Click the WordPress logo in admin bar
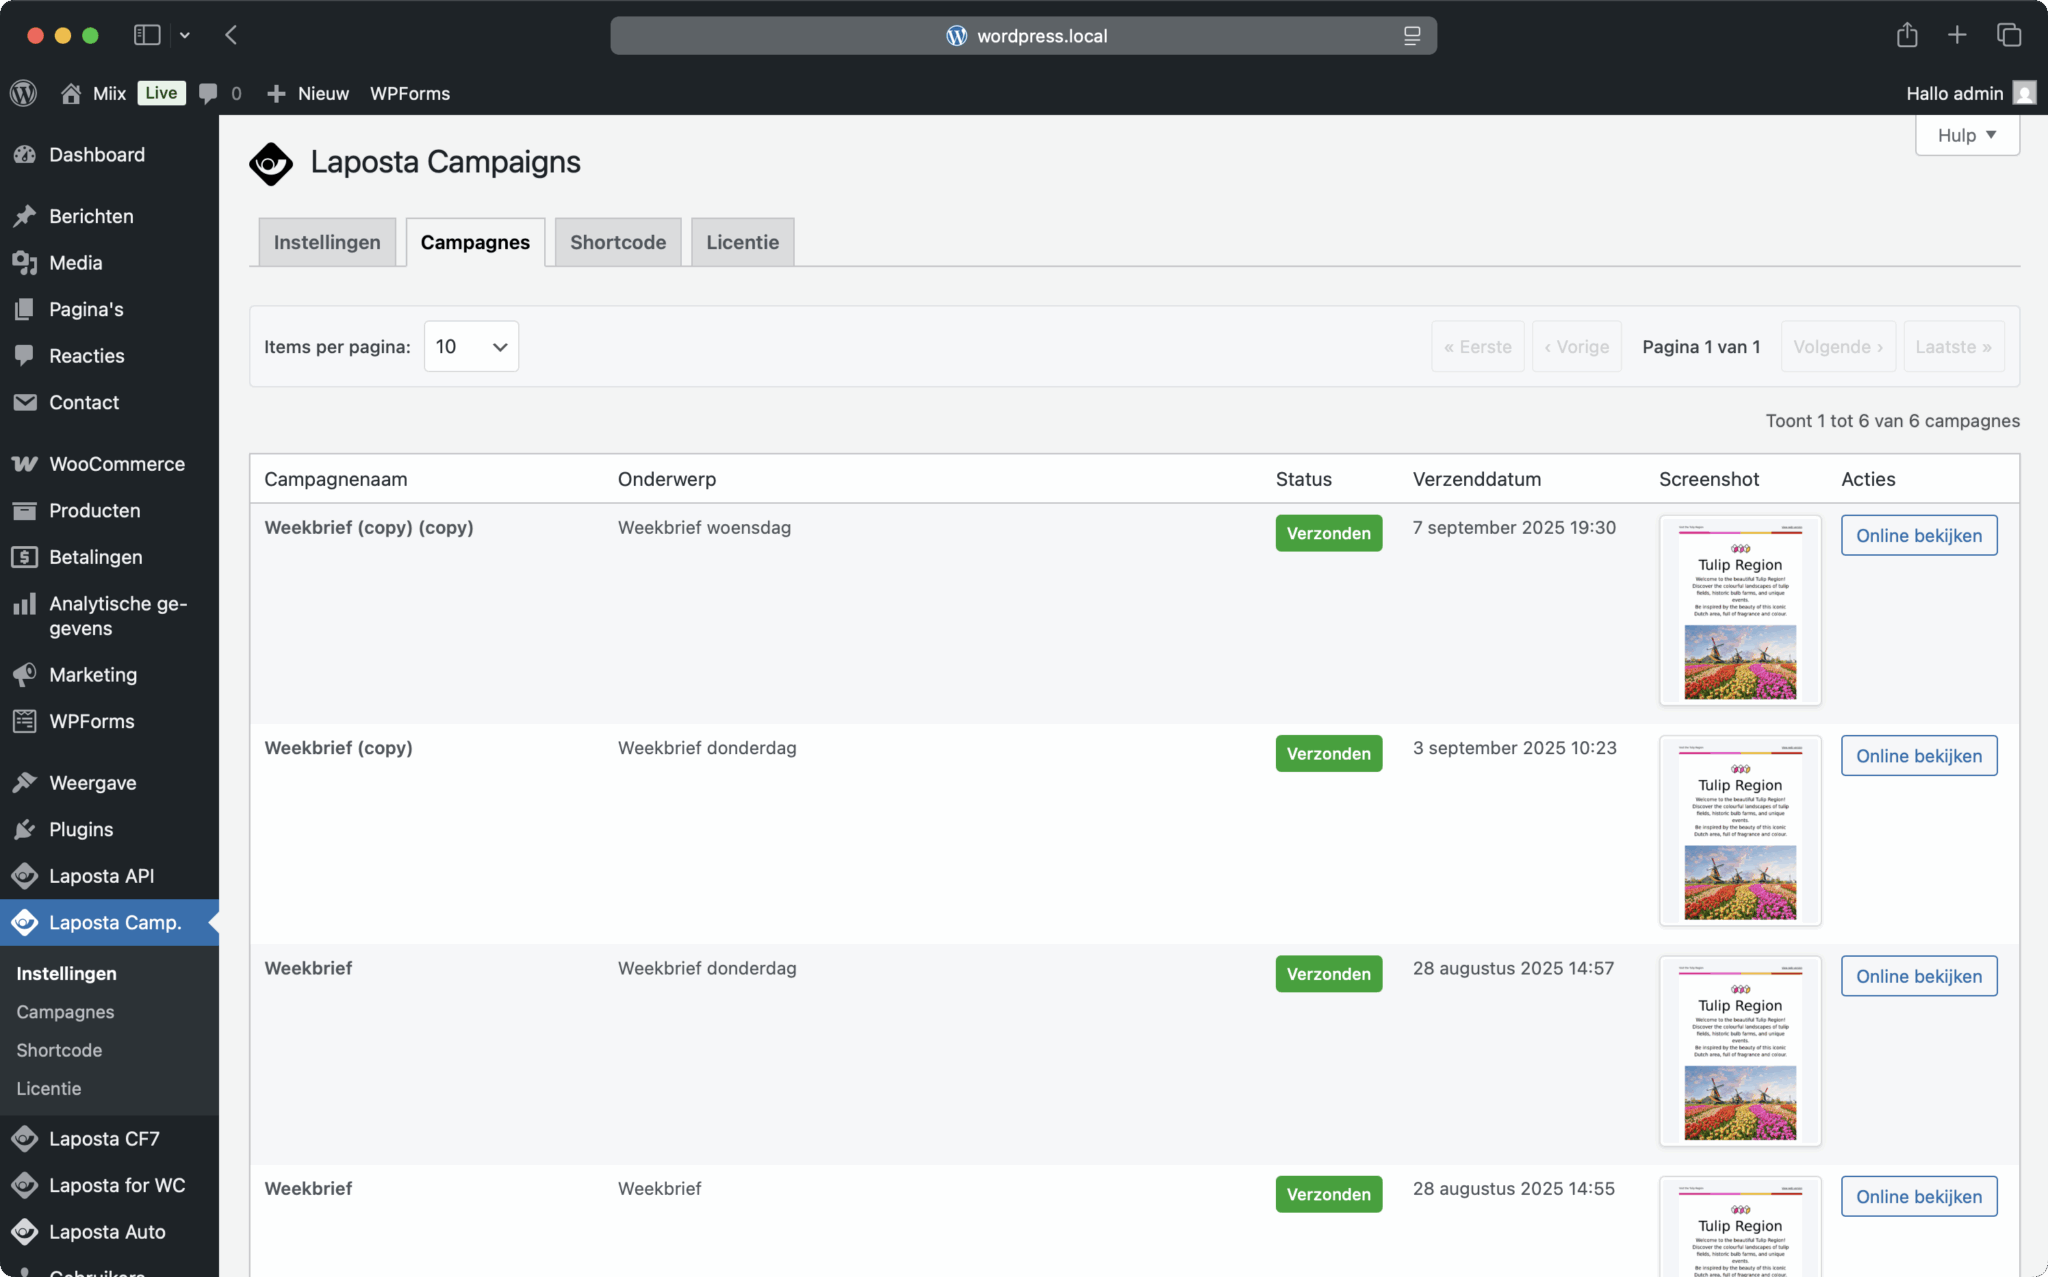Image resolution: width=2048 pixels, height=1277 pixels. click(x=23, y=93)
